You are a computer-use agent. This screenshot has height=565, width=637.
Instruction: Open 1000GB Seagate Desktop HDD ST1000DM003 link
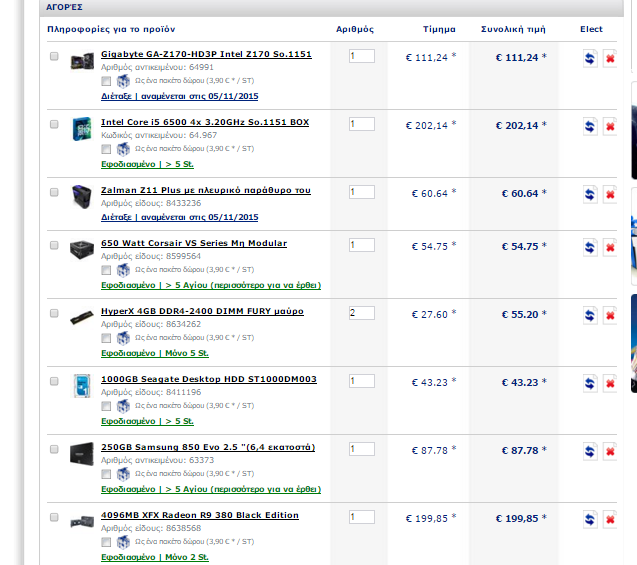[x=209, y=379]
